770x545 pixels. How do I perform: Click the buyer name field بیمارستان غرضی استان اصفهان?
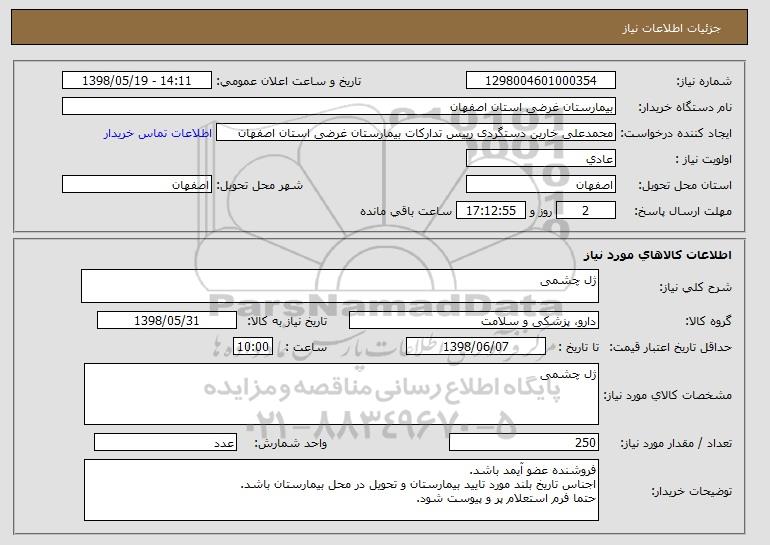tap(339, 107)
